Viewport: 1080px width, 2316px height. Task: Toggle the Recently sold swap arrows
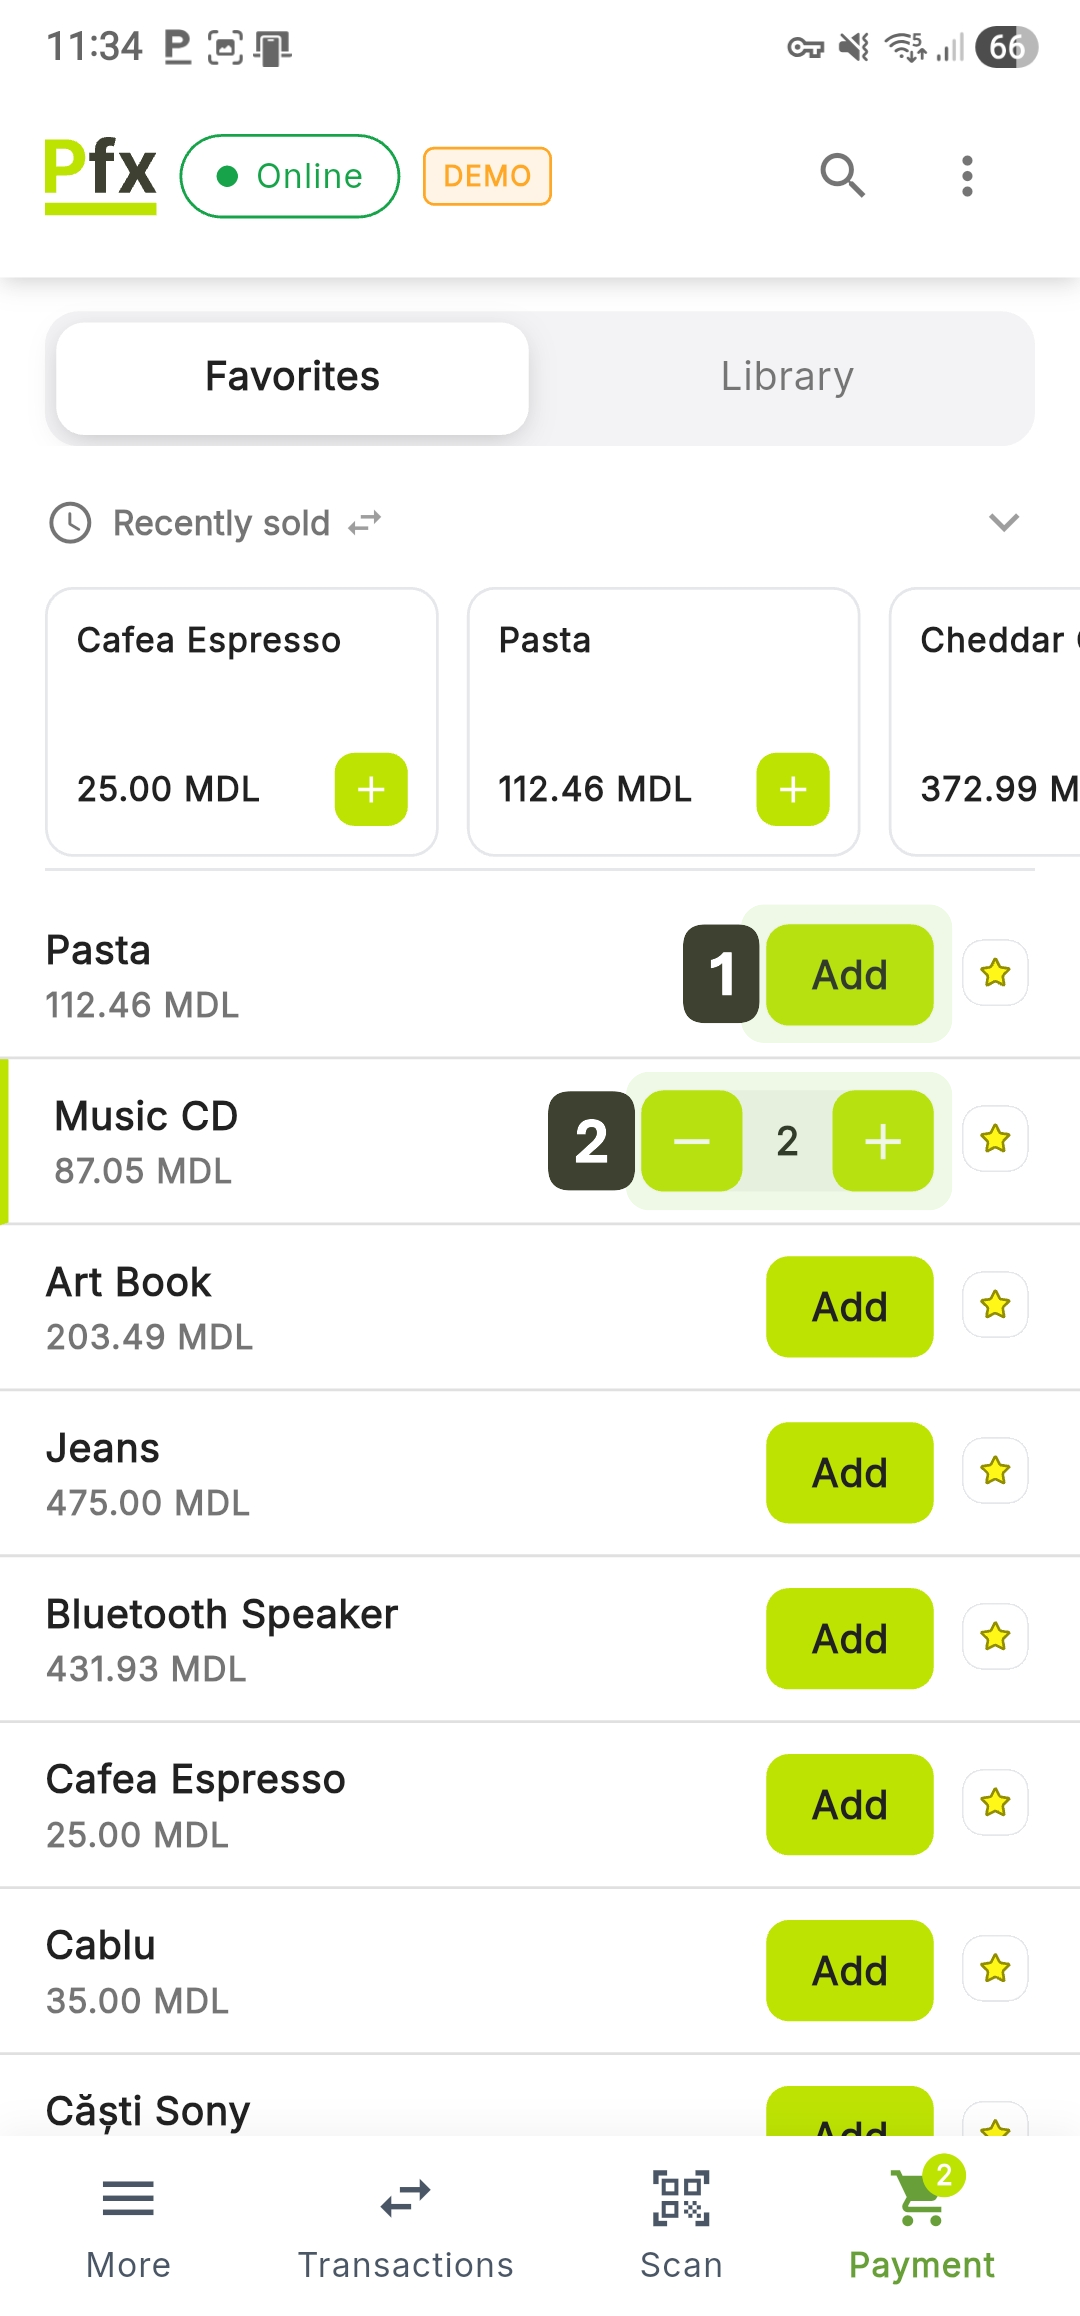[x=365, y=522]
